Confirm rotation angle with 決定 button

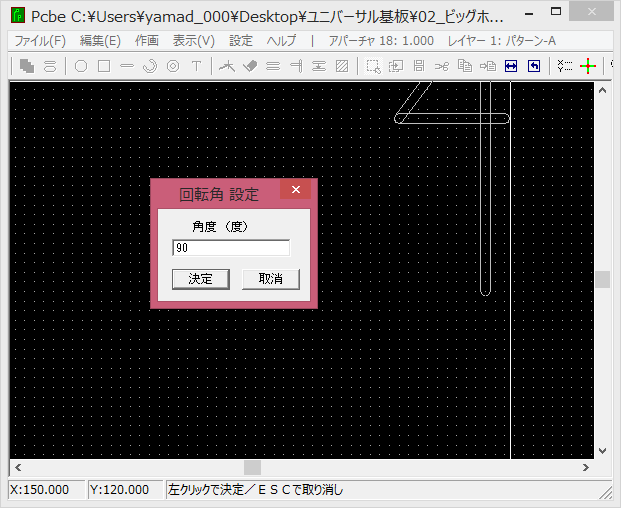pos(201,279)
